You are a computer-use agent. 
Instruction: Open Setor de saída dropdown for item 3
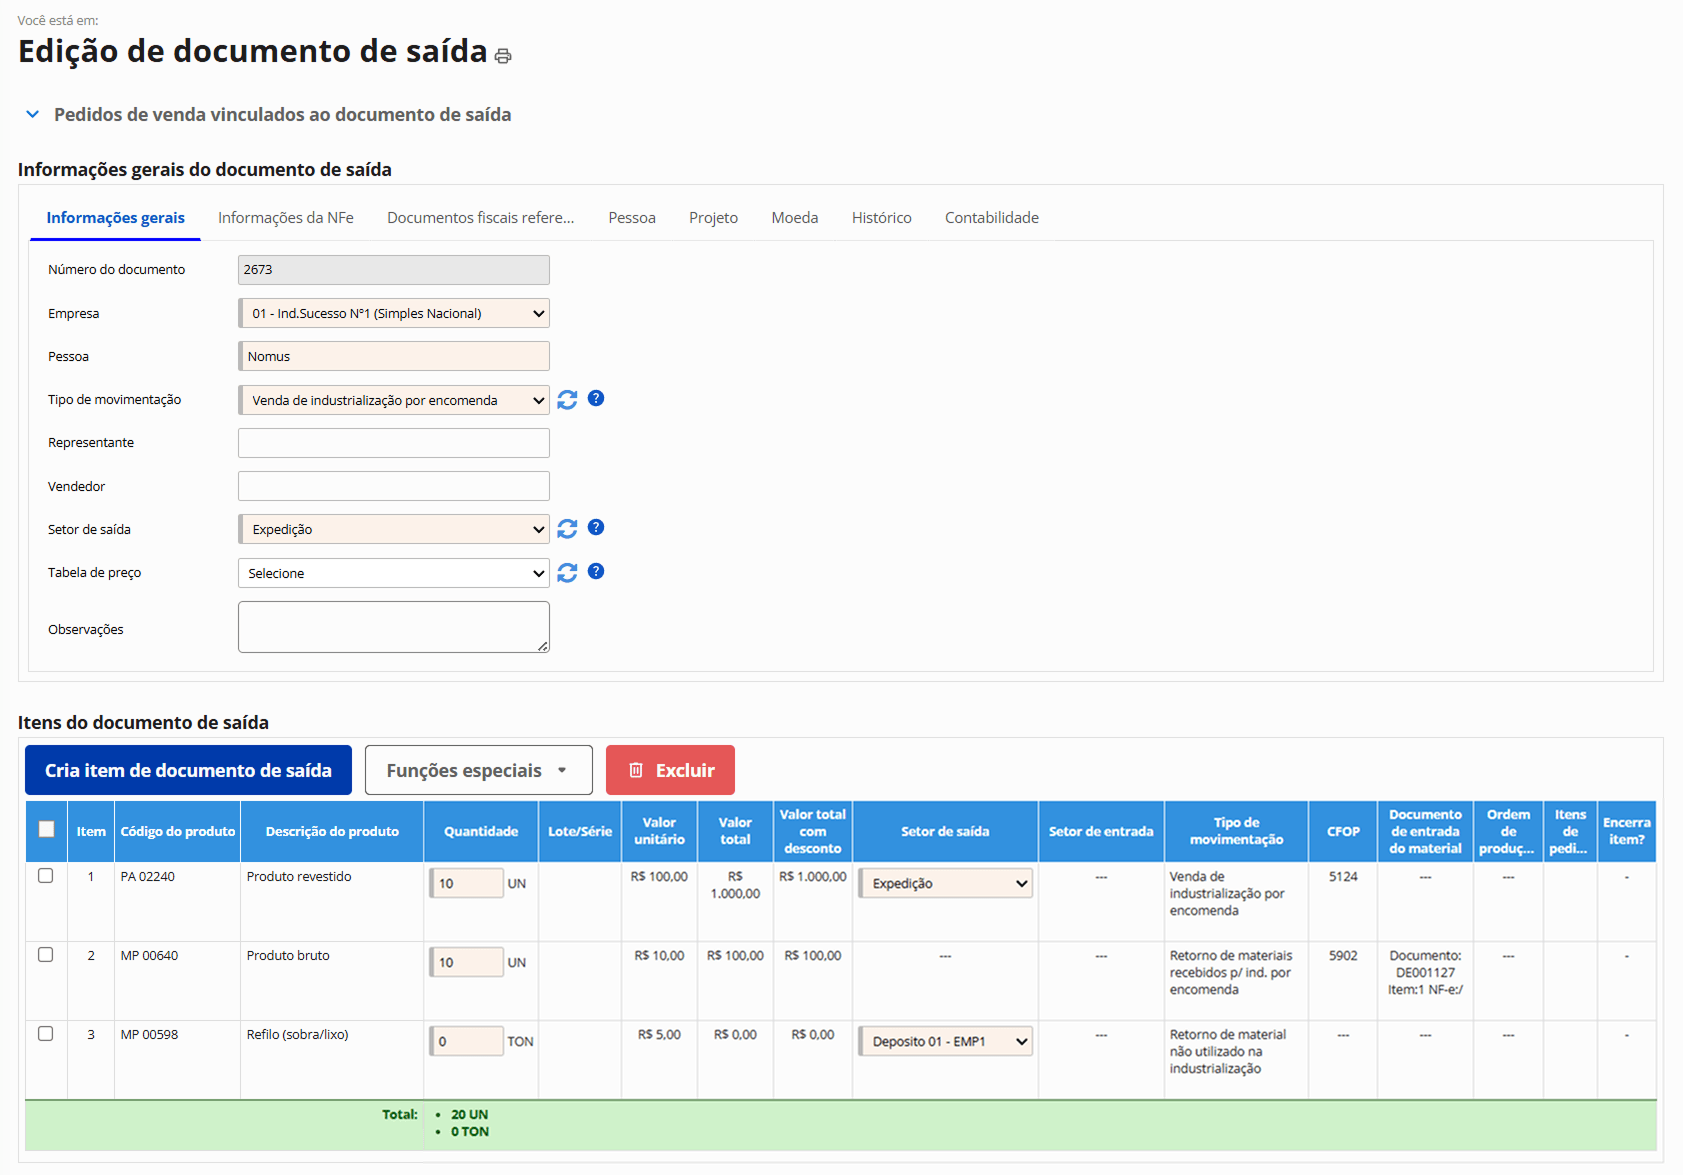pyautogui.click(x=945, y=1042)
